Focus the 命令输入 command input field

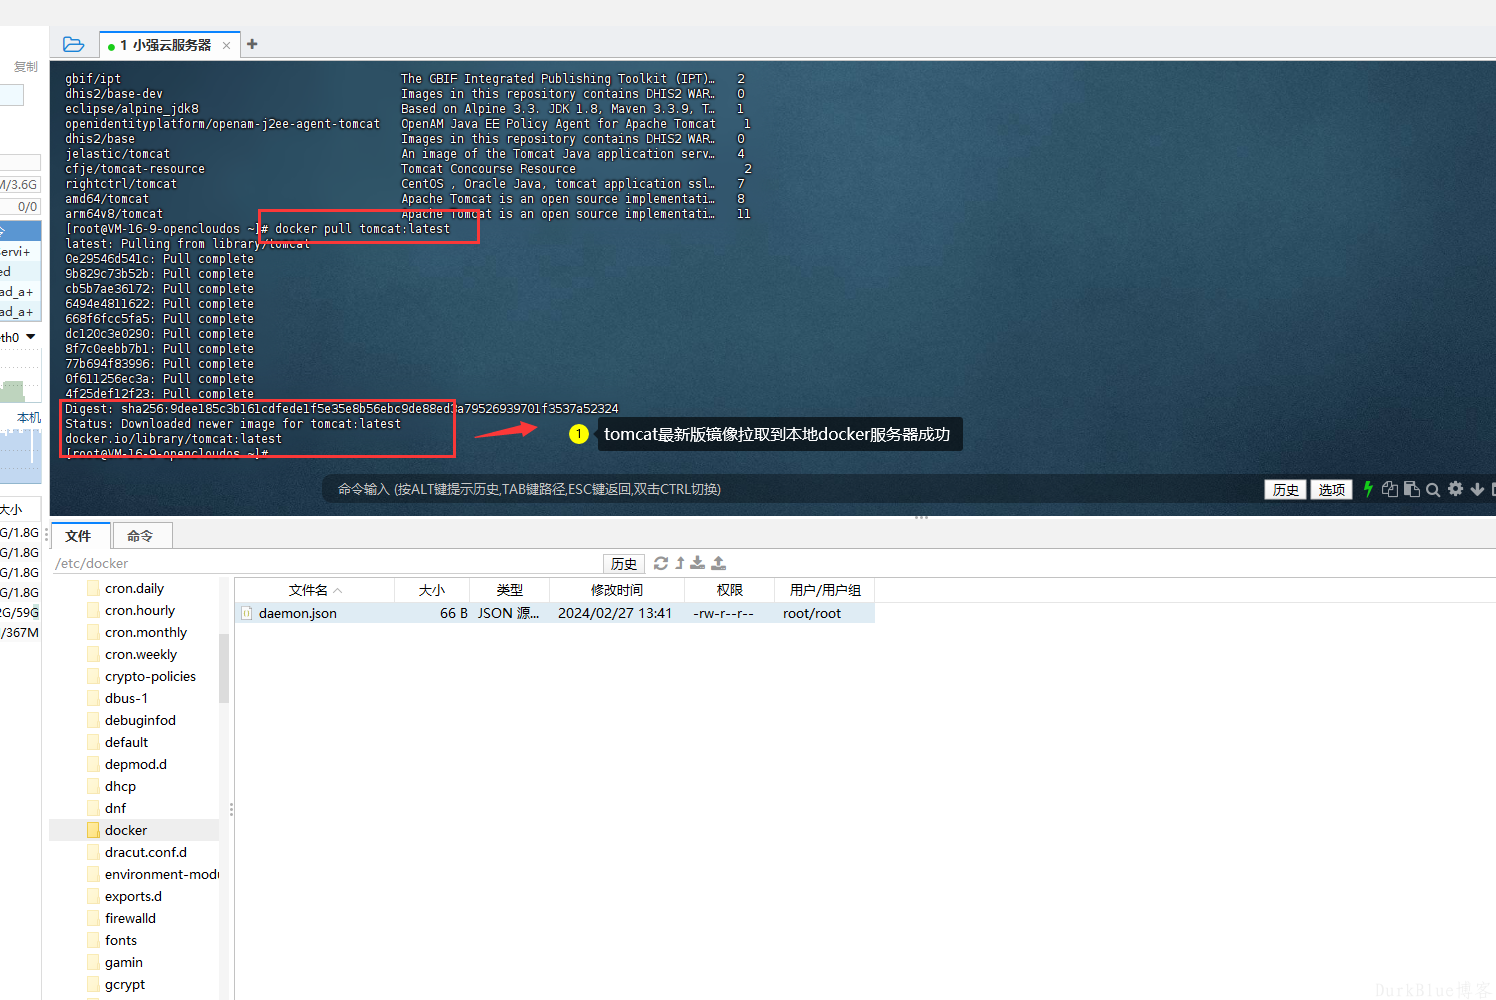pyautogui.click(x=790, y=489)
